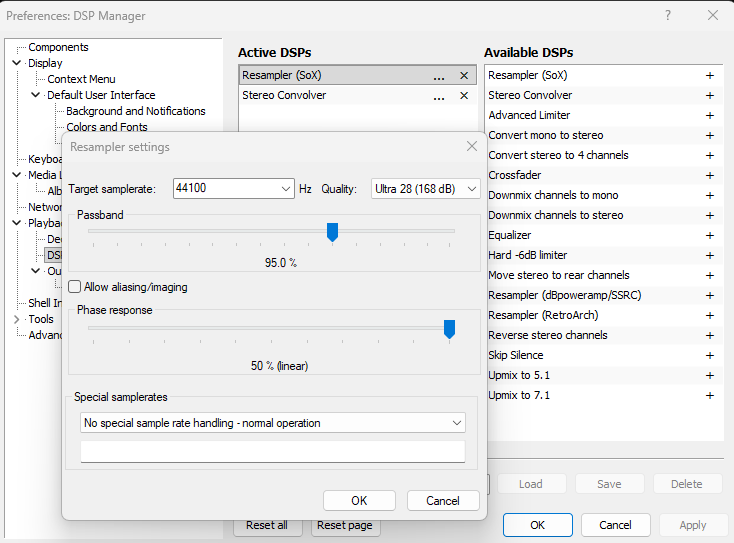Cancel the Resampler settings dialog
Screen dimensions: 734x543
tap(443, 500)
